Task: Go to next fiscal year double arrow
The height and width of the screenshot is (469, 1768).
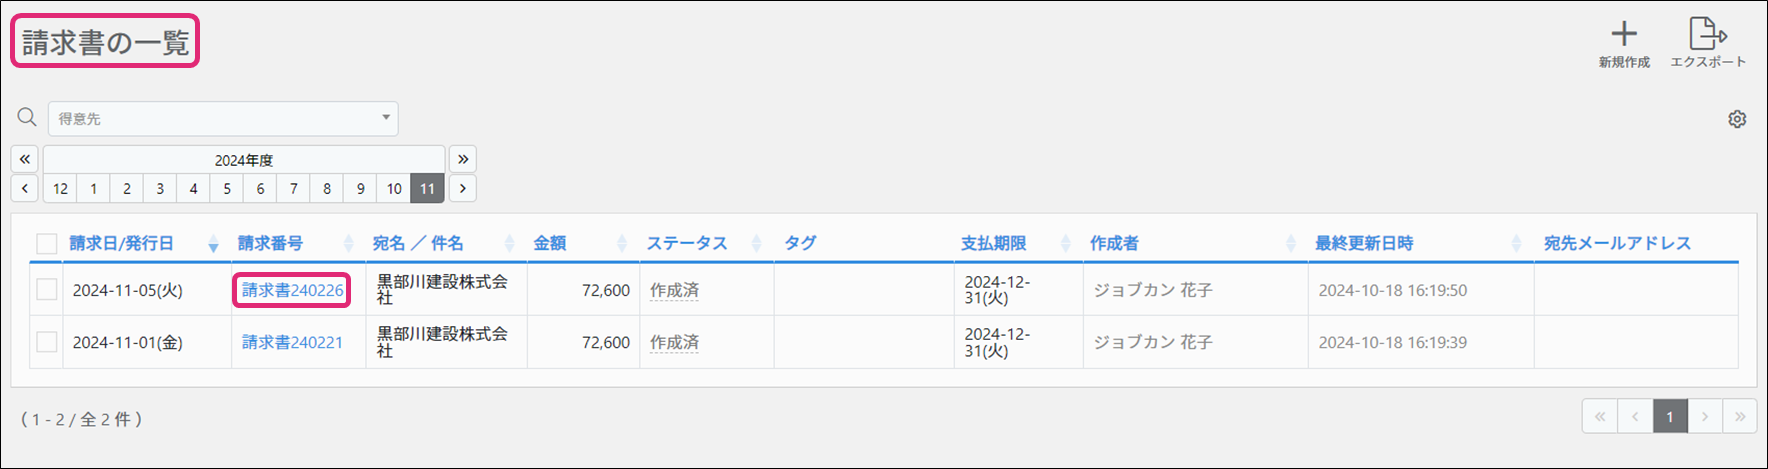Action: (x=462, y=159)
